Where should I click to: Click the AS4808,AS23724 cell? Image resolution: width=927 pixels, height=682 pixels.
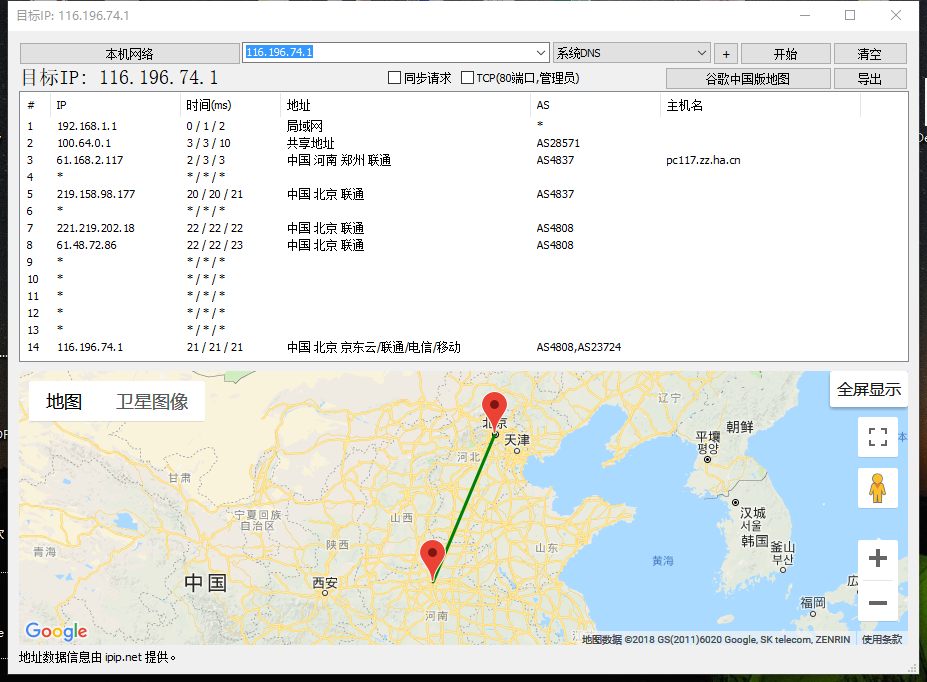[579, 347]
